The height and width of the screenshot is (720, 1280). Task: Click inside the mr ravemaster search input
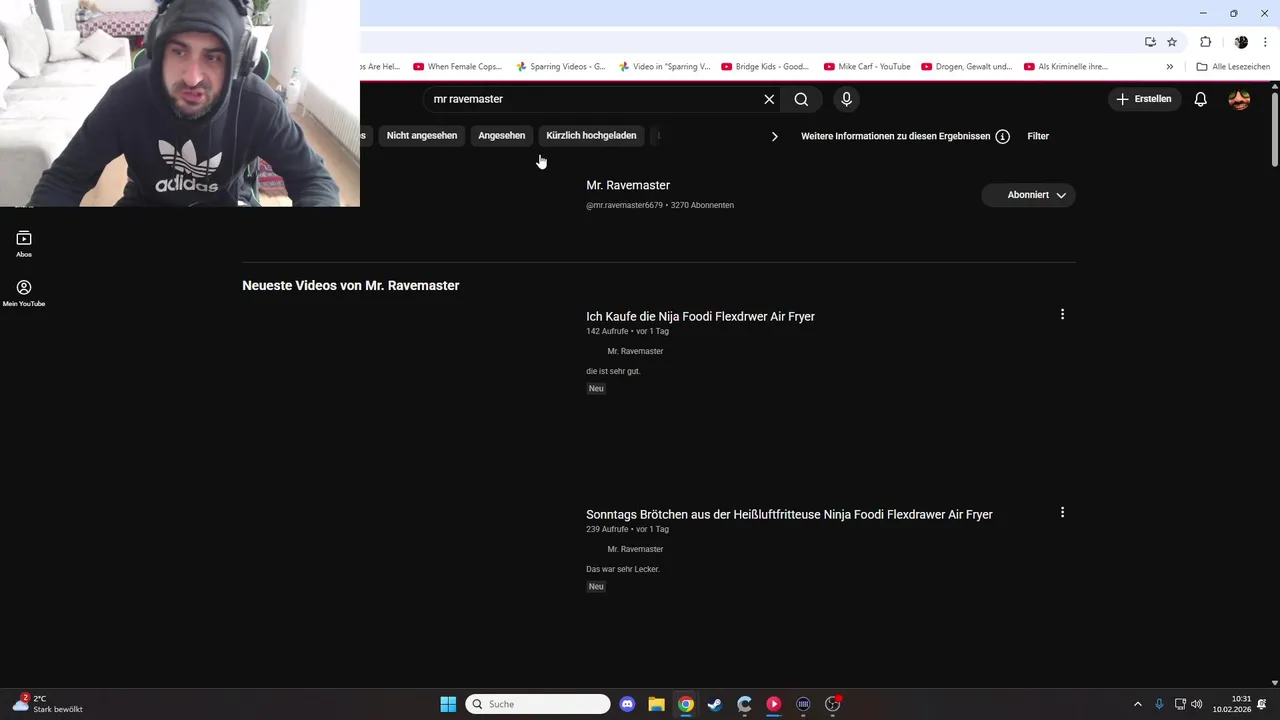(x=590, y=99)
